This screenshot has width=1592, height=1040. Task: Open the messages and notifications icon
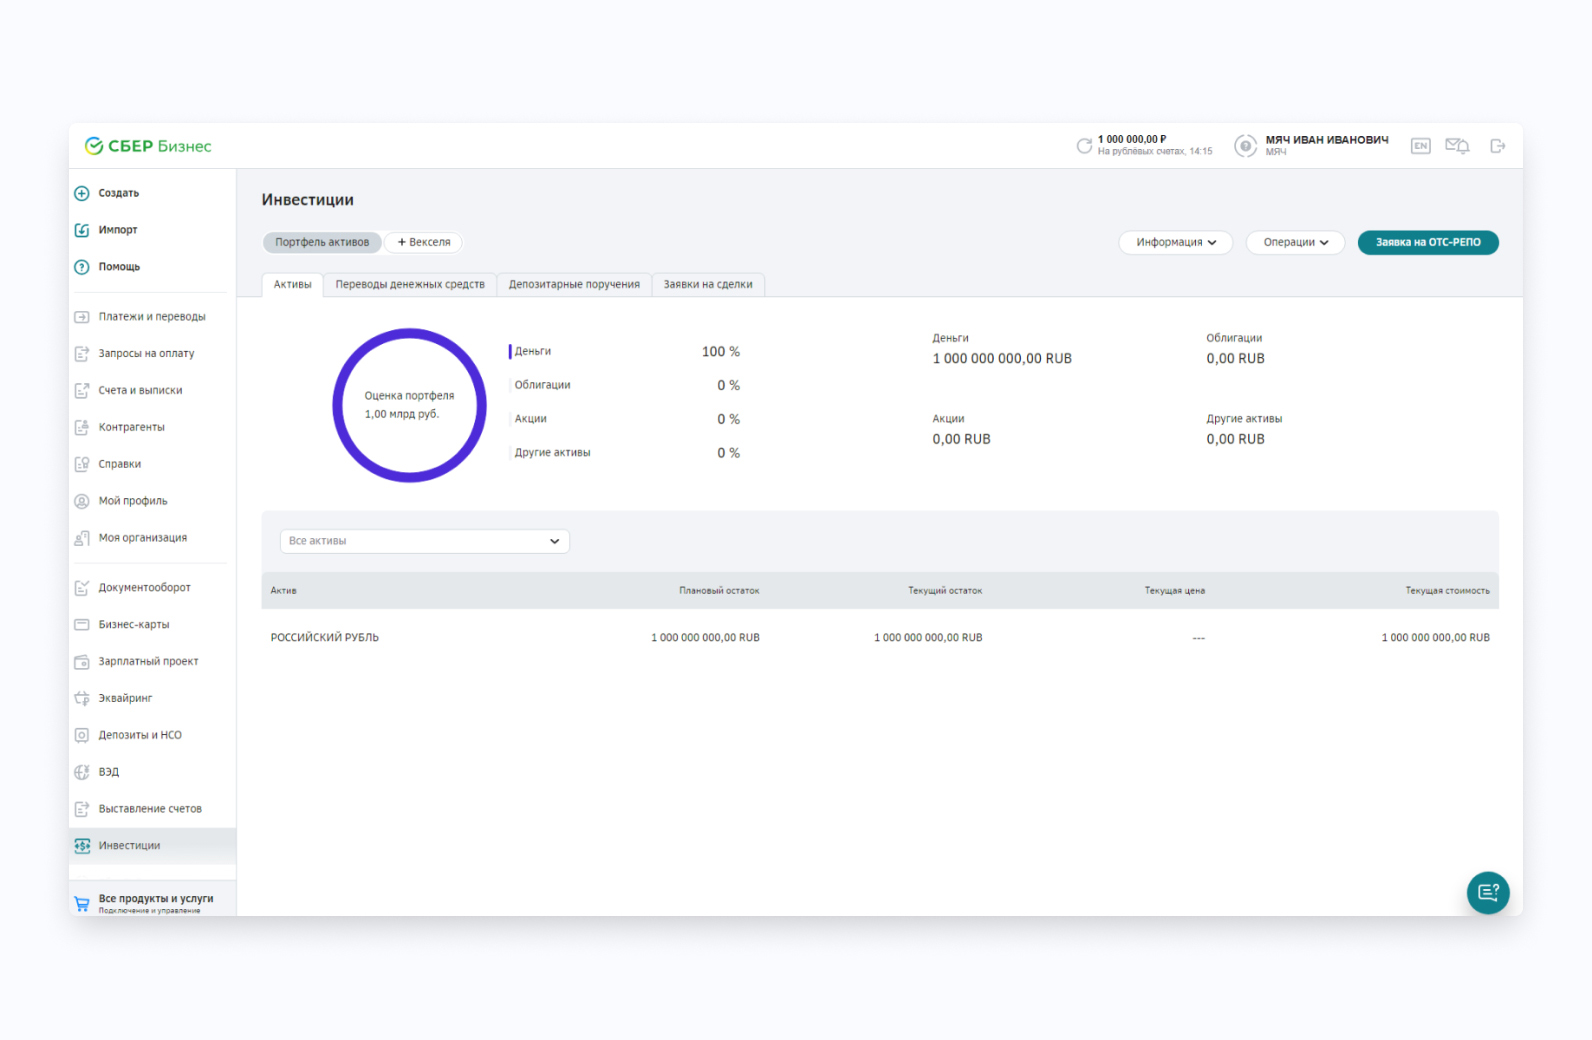click(1457, 146)
